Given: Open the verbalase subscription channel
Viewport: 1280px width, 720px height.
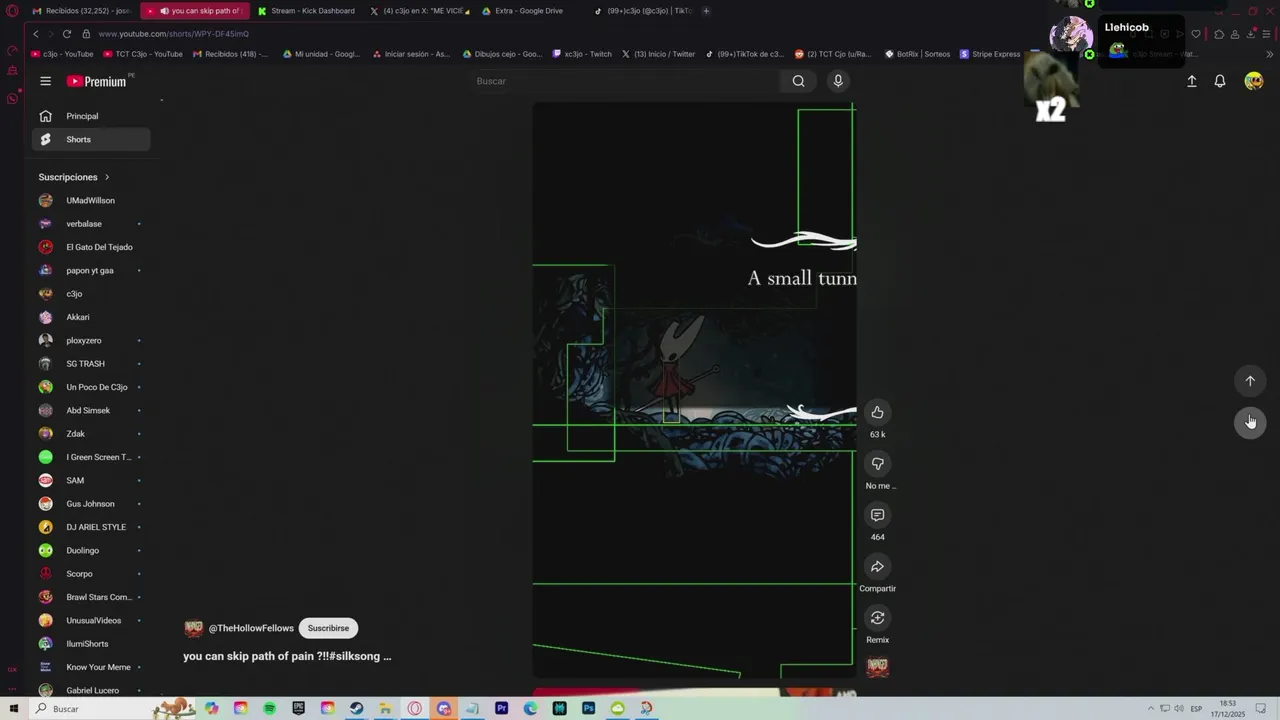Looking at the screenshot, I should coord(91,224).
